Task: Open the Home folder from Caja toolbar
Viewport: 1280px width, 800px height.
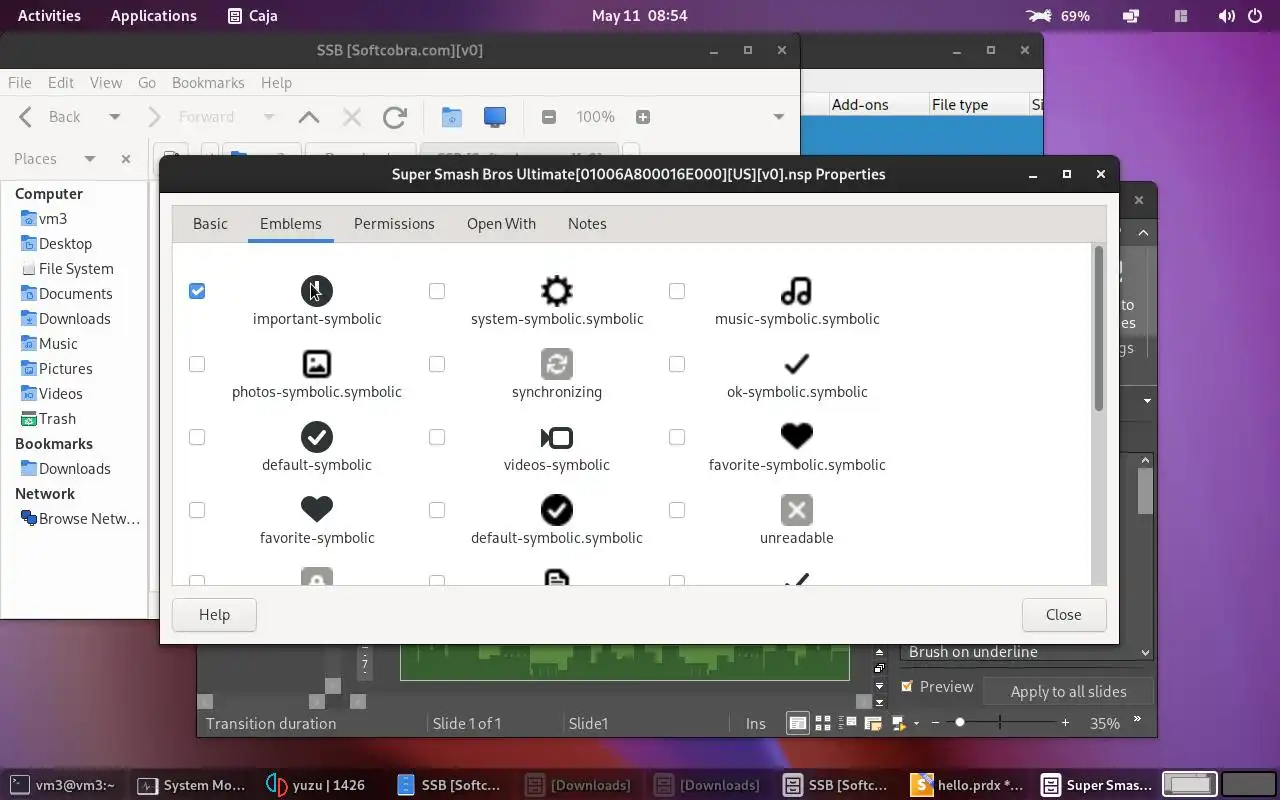Action: pos(452,117)
